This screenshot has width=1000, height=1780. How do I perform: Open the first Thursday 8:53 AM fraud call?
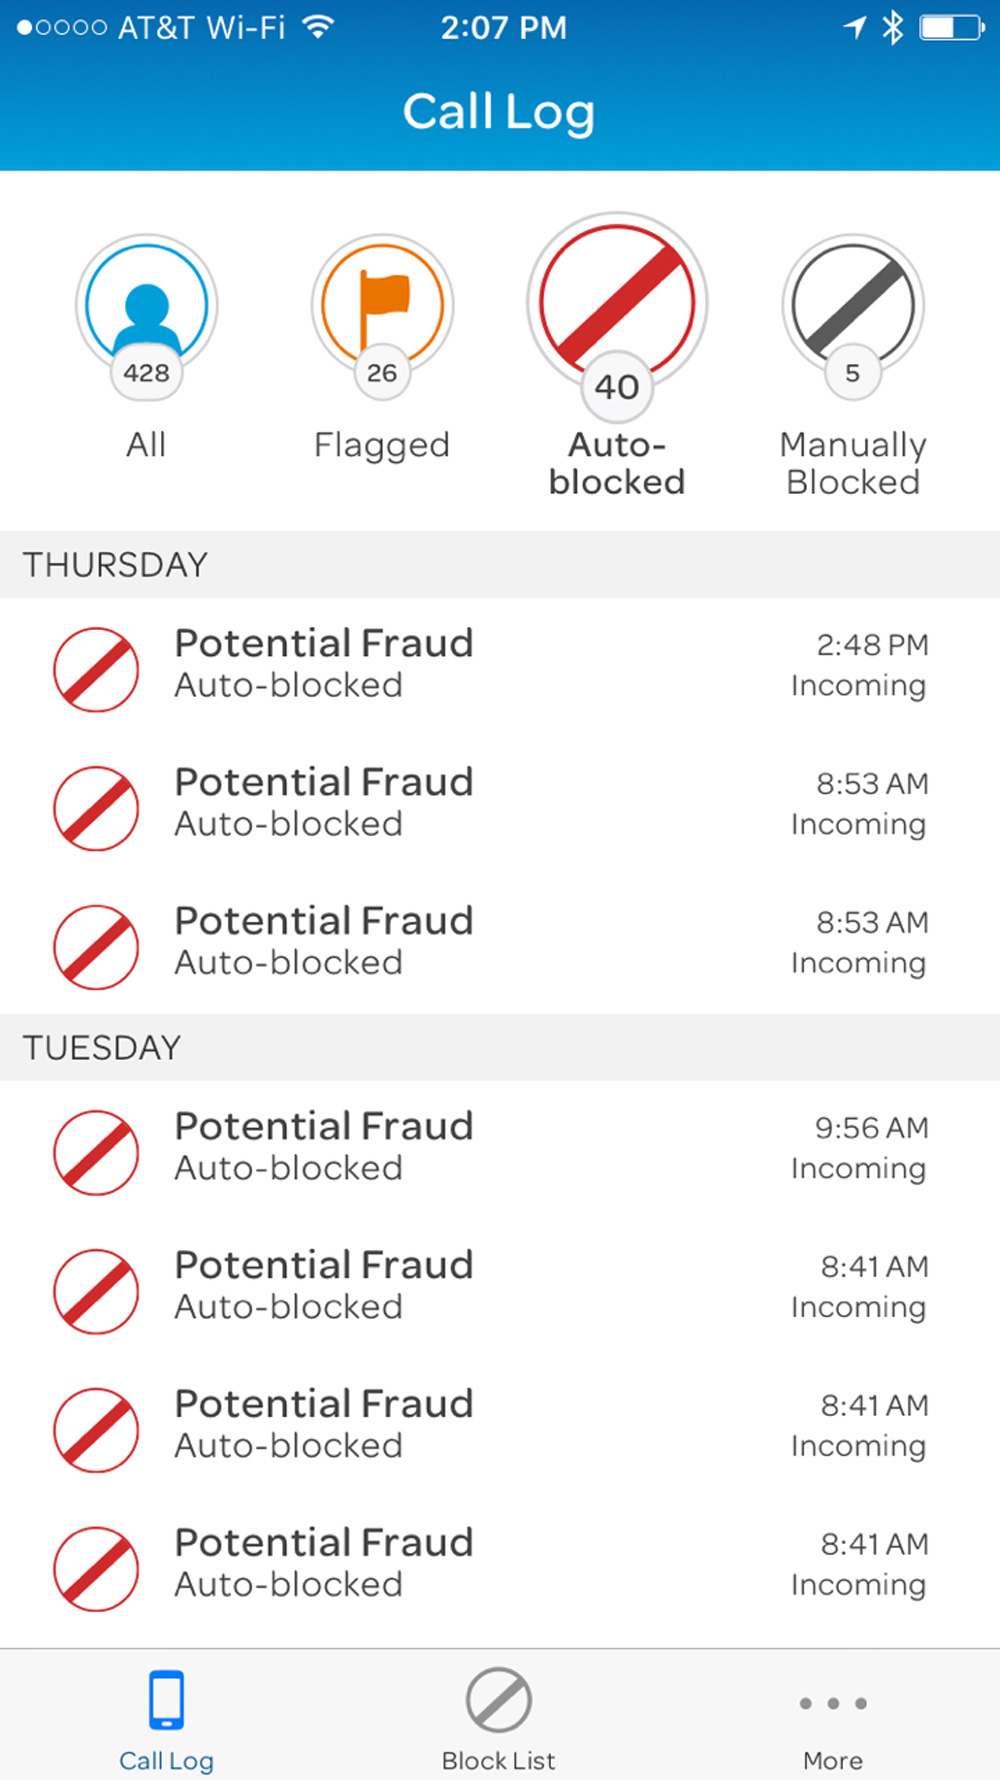pos(500,803)
